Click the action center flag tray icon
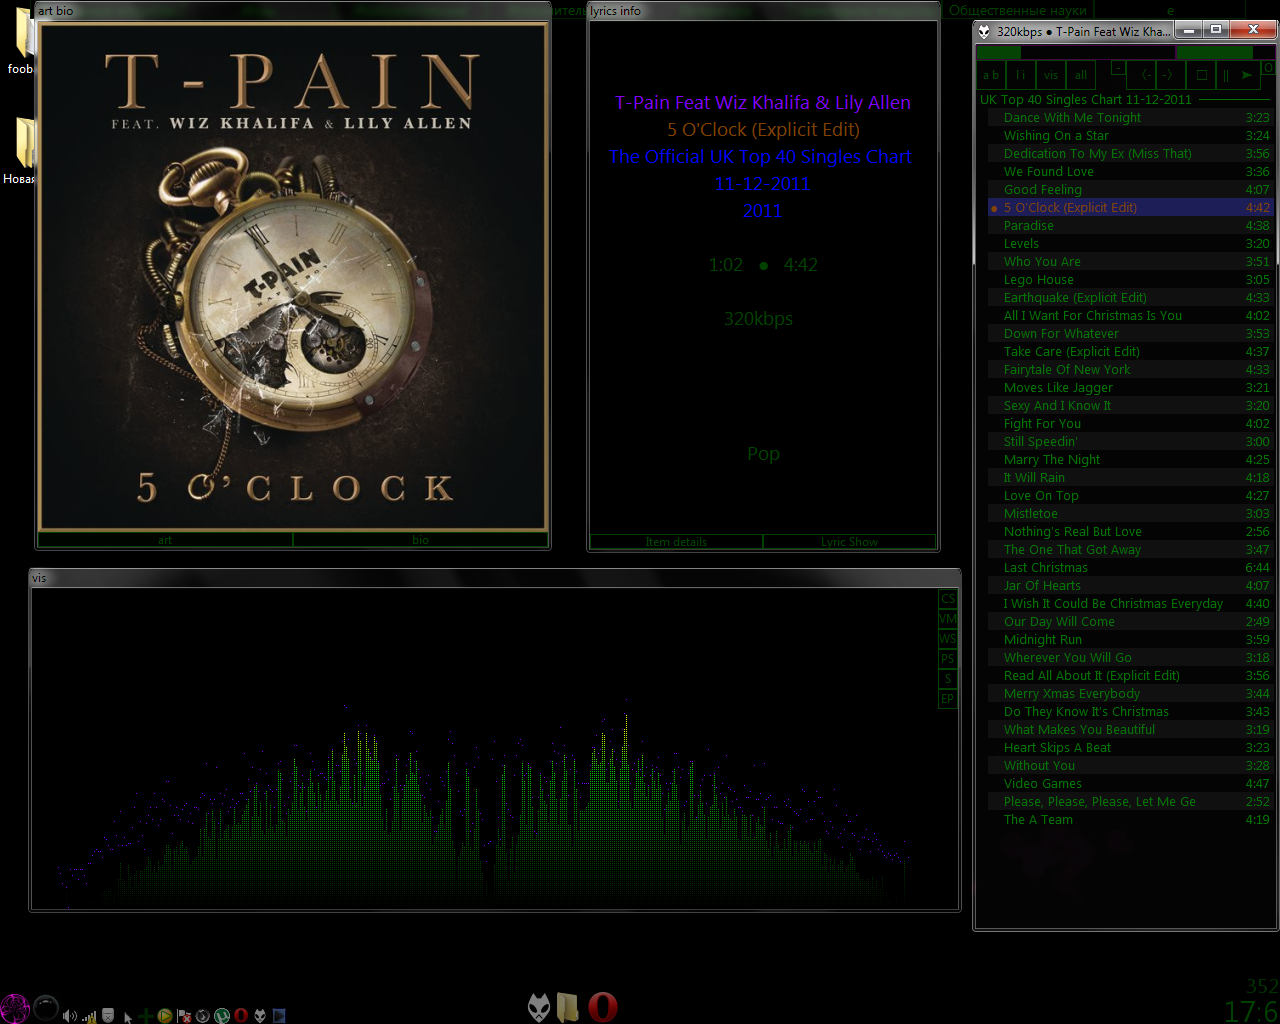 (184, 1017)
